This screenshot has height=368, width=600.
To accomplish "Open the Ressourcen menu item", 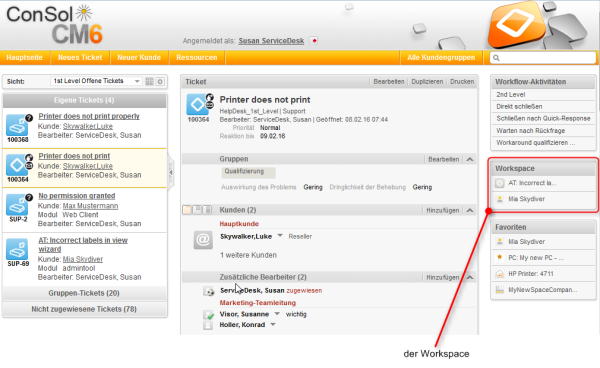I will click(x=197, y=58).
